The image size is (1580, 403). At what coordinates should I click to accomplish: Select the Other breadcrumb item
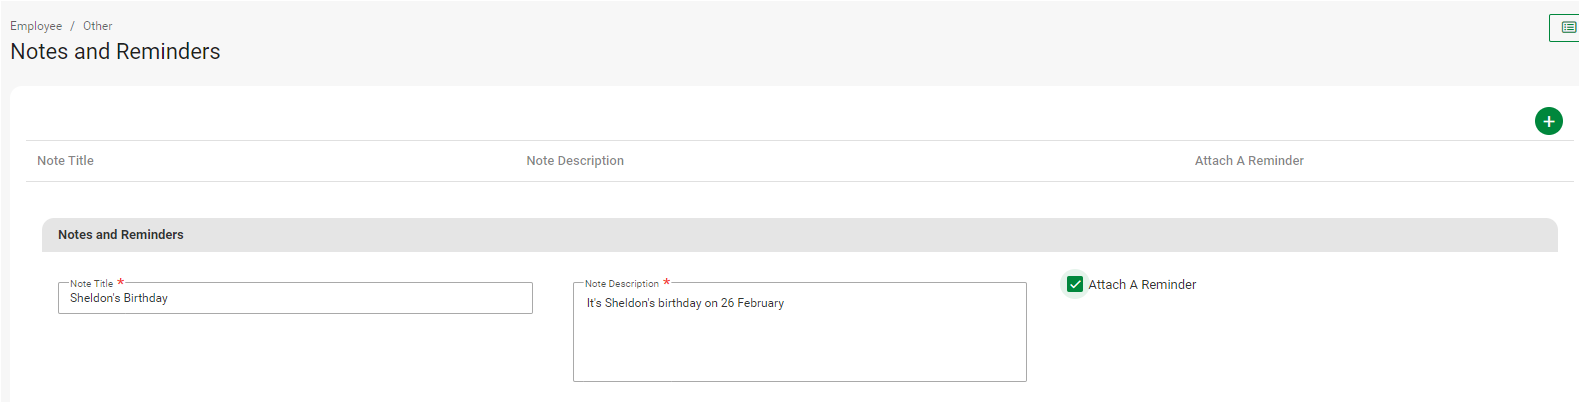(x=97, y=26)
